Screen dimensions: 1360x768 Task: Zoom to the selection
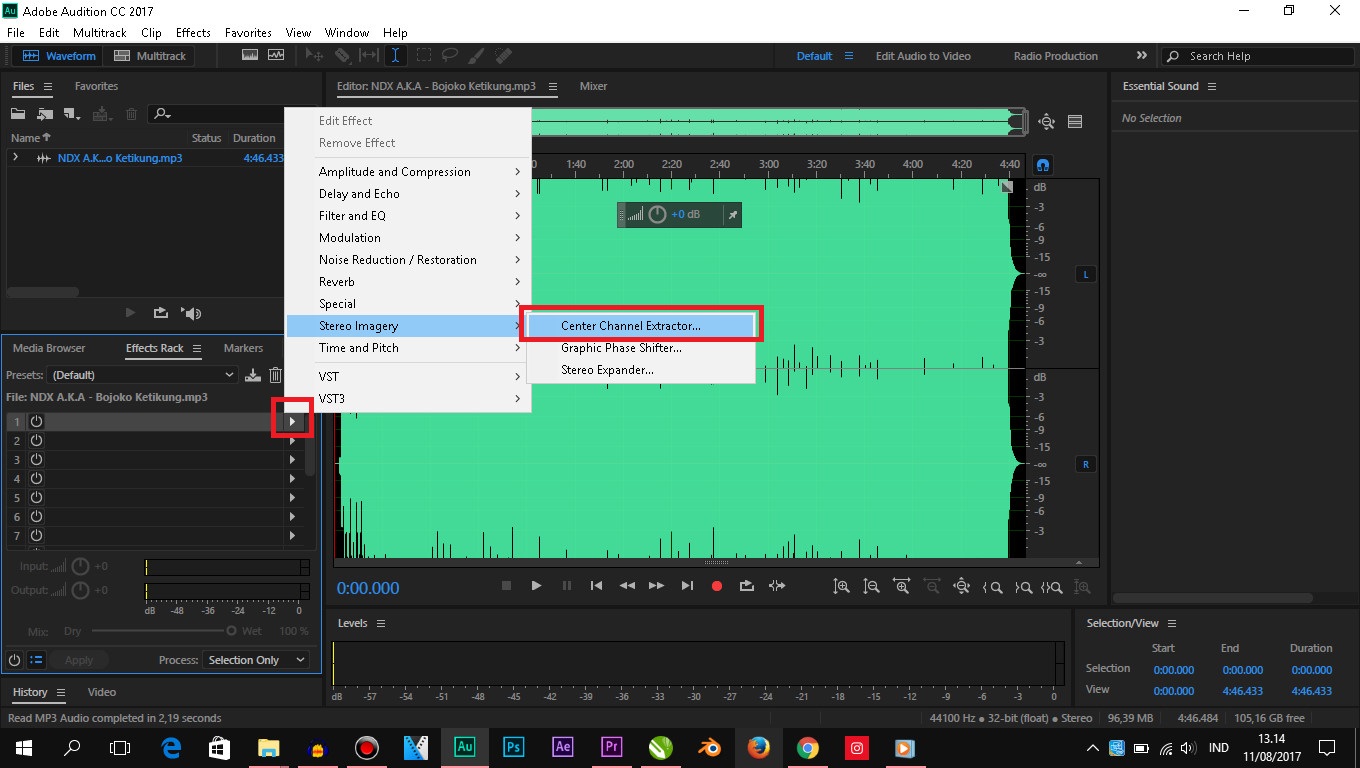pos(1052,587)
